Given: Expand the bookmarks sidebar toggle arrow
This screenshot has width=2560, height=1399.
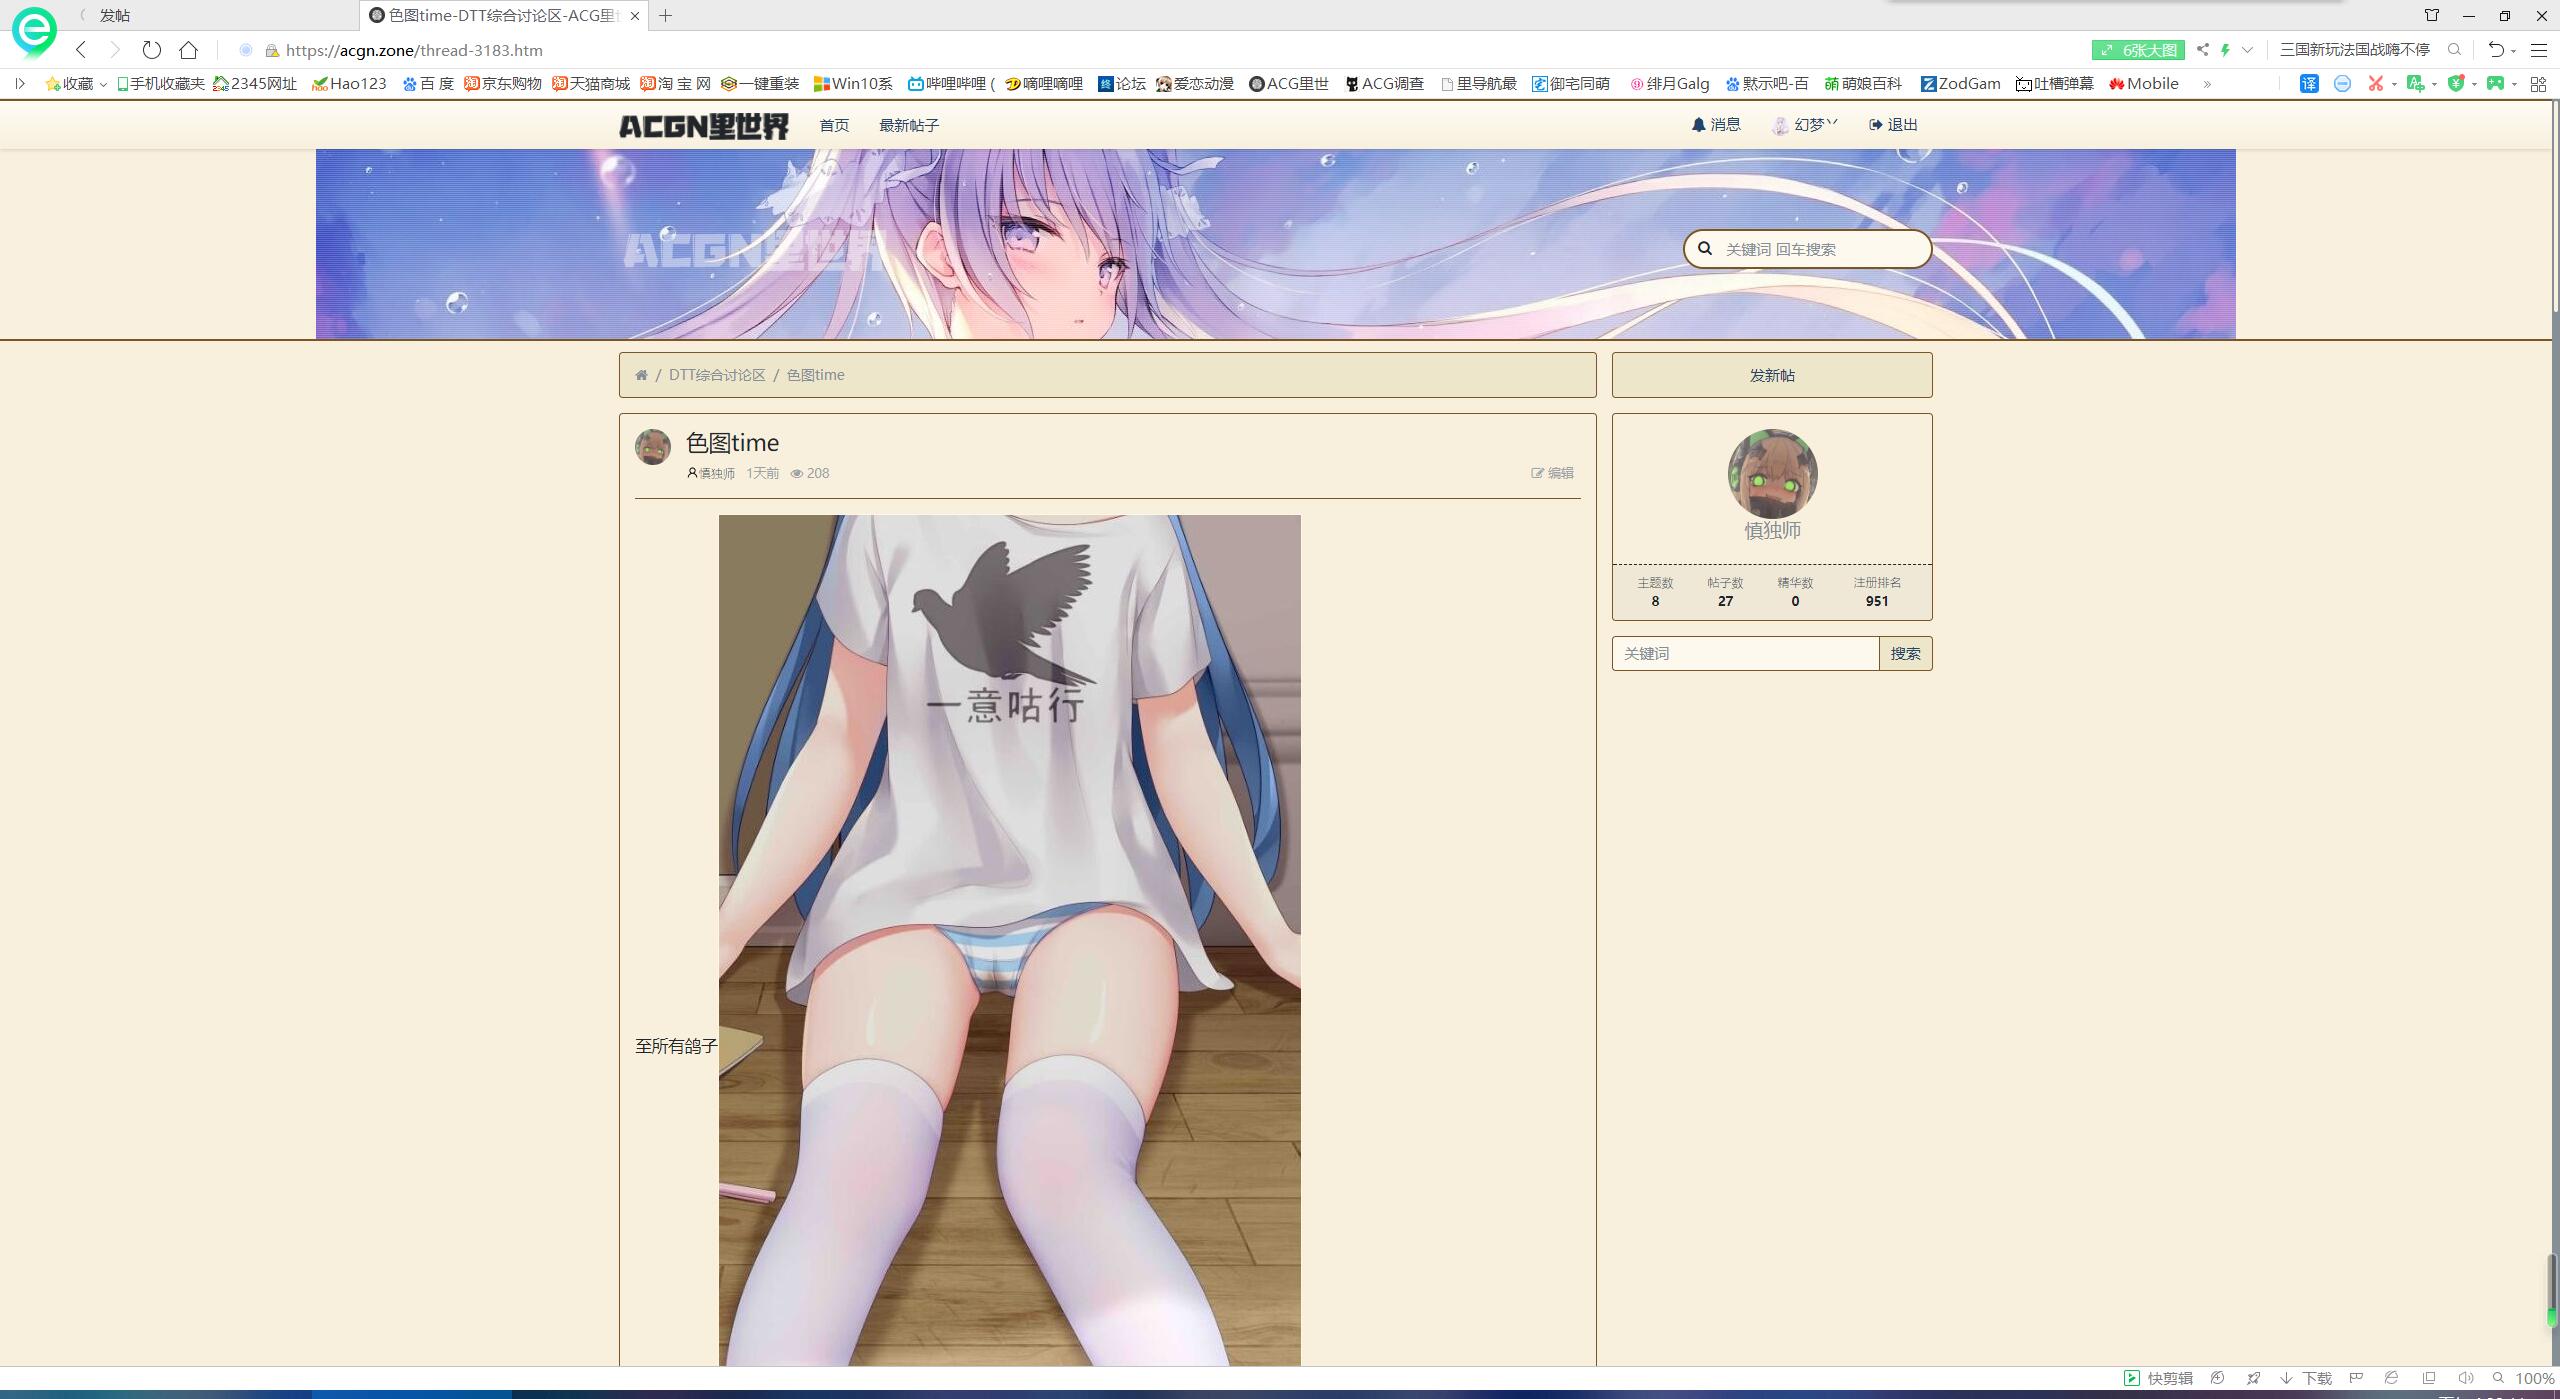Looking at the screenshot, I should 20,84.
